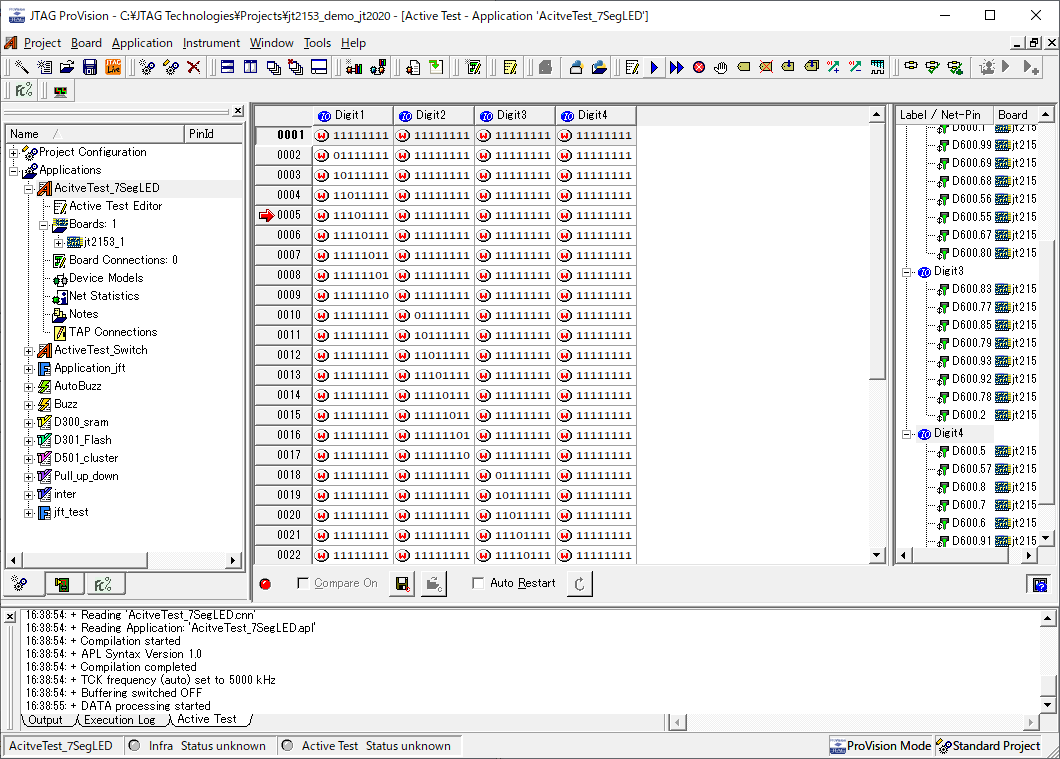Click the waveform view toolbar icon
Screen dimensions: 1060x759
coord(877,67)
